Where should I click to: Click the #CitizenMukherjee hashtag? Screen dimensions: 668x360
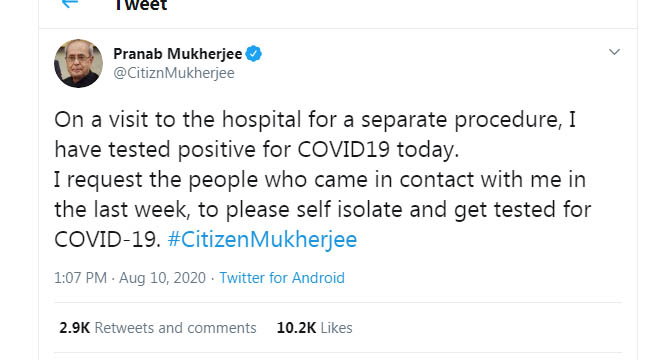(262, 239)
